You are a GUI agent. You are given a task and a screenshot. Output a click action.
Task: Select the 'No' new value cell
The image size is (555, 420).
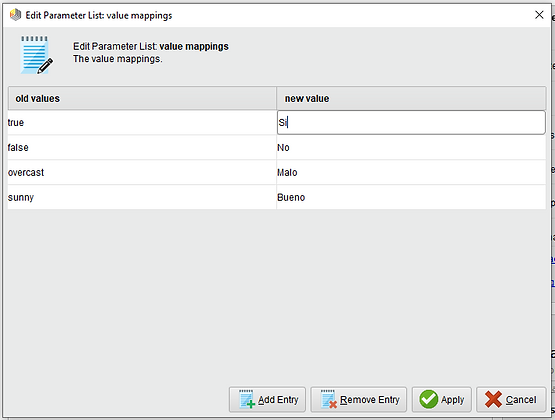[411, 147]
